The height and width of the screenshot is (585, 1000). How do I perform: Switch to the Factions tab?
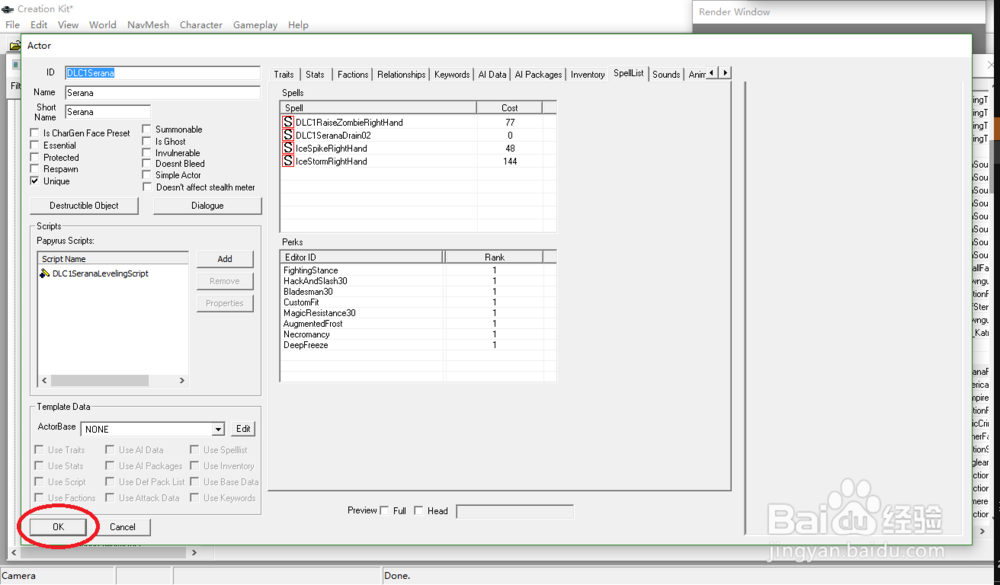coord(353,75)
